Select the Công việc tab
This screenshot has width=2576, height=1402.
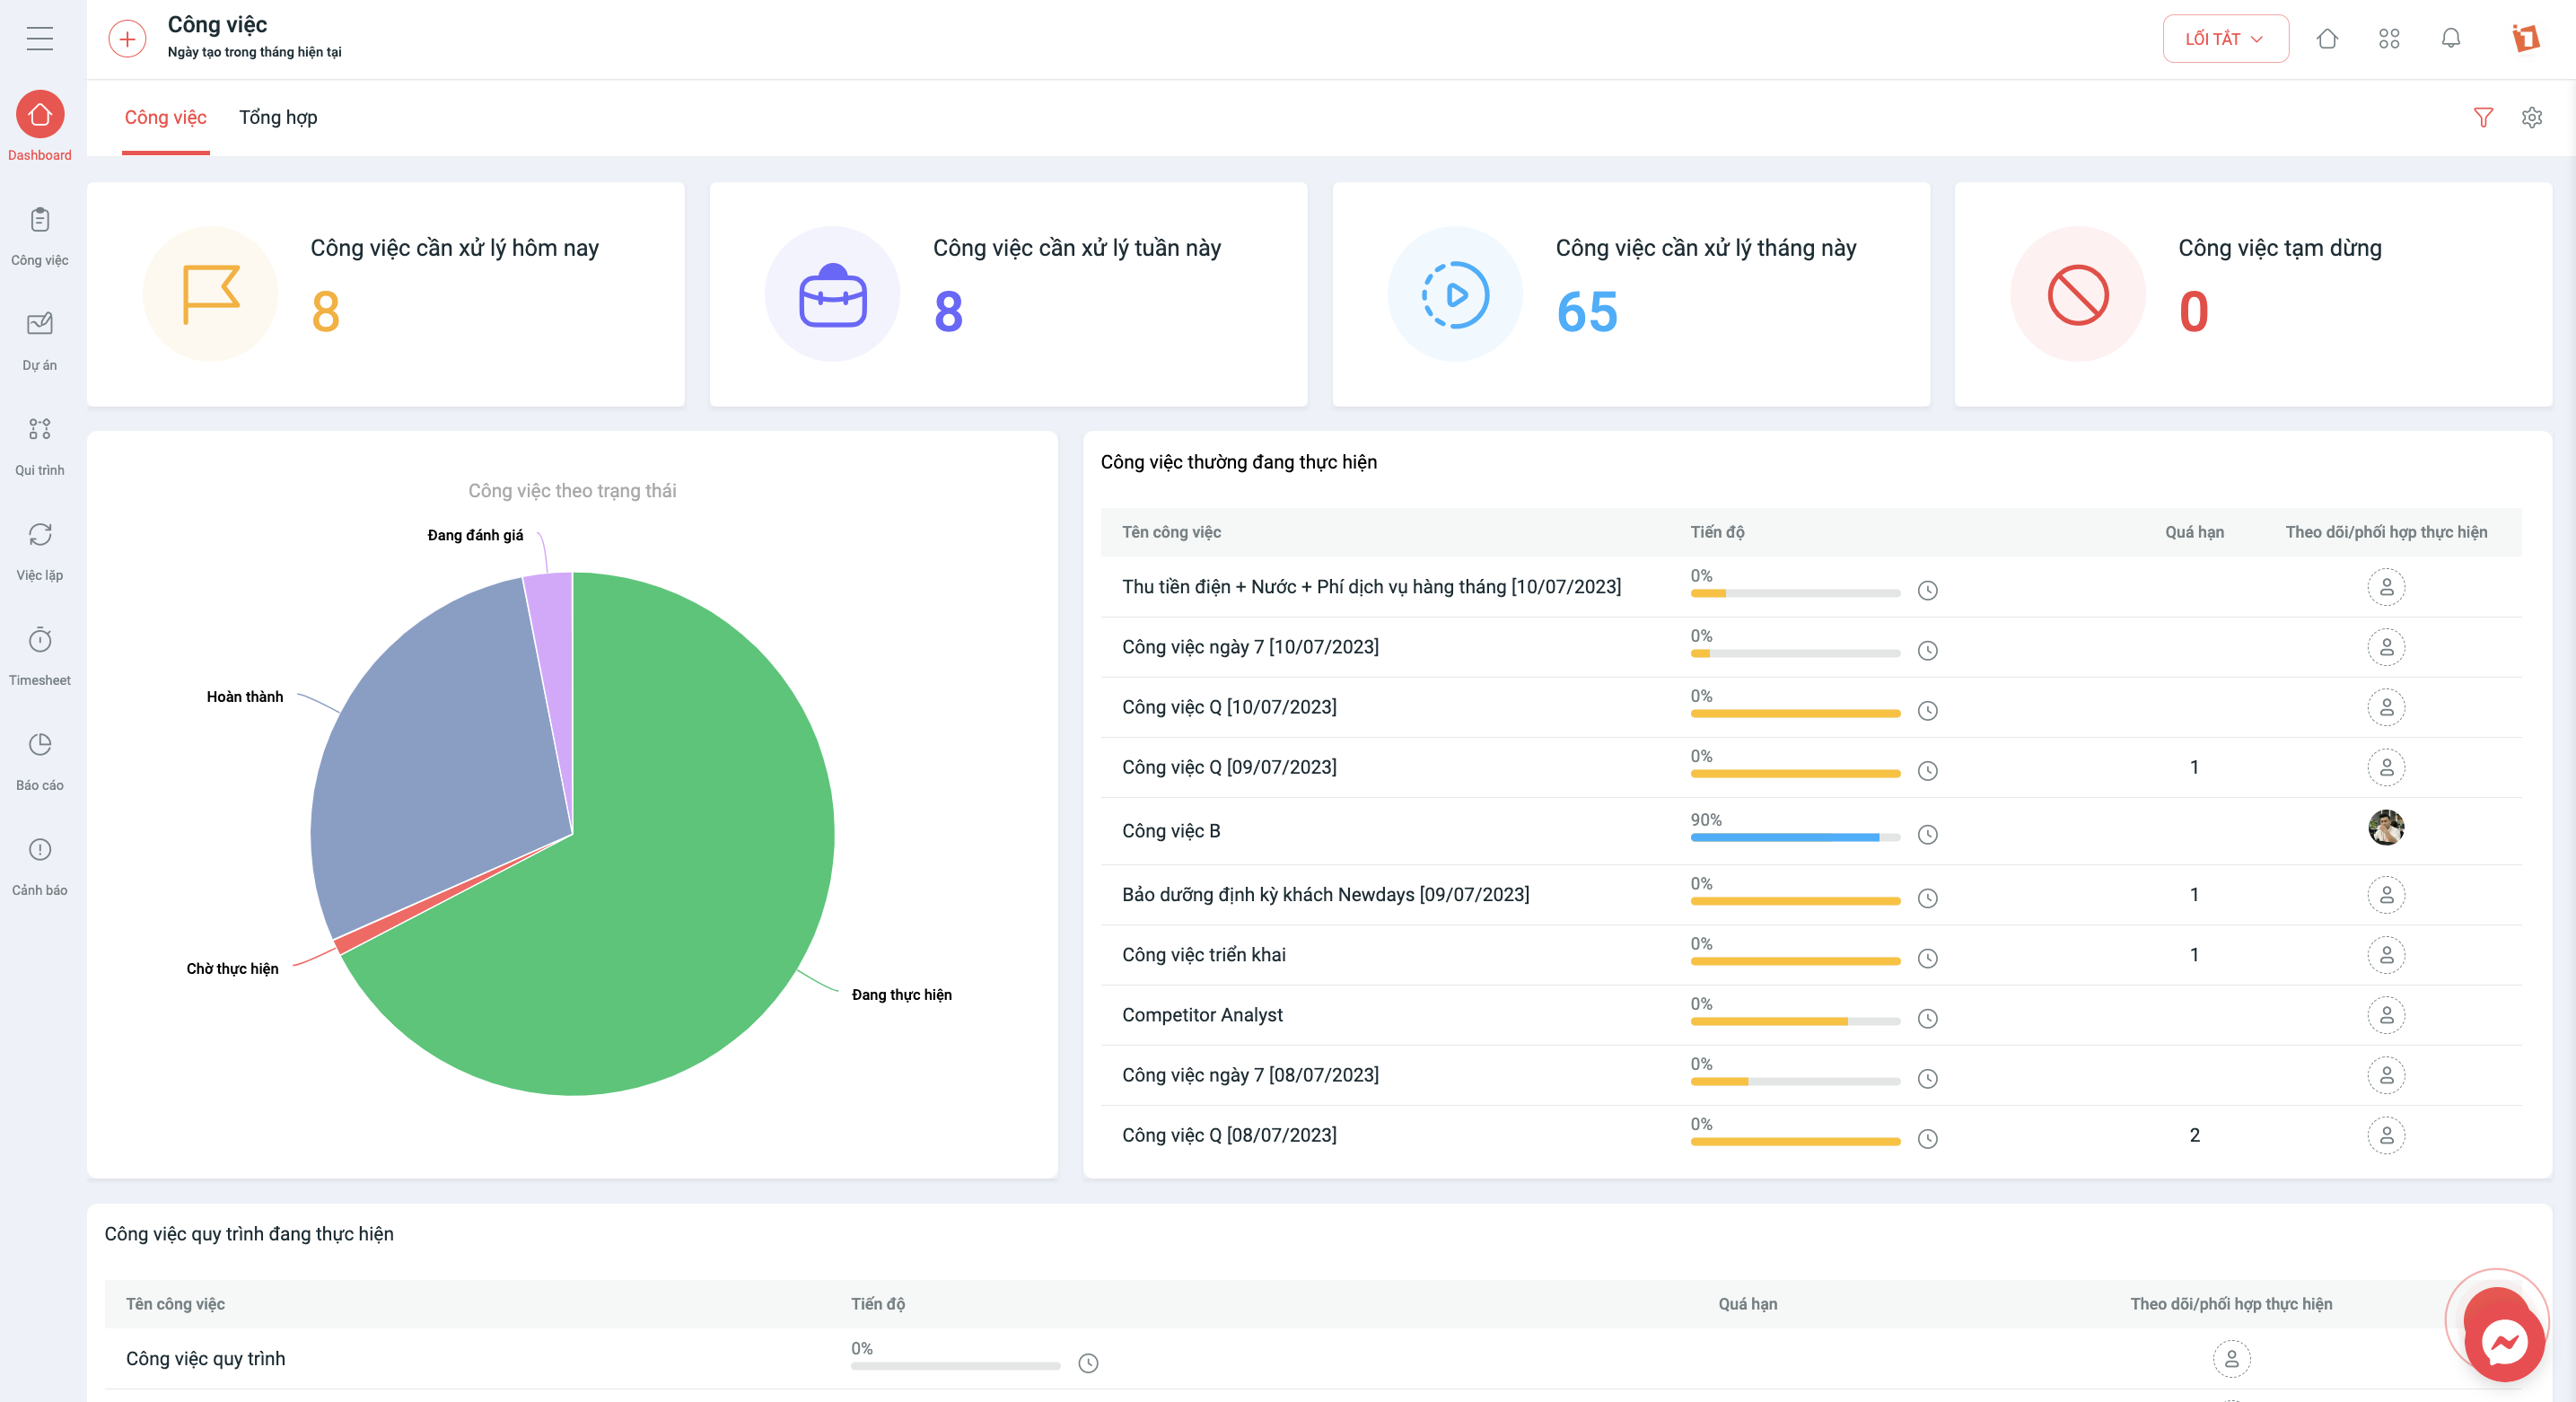[166, 117]
